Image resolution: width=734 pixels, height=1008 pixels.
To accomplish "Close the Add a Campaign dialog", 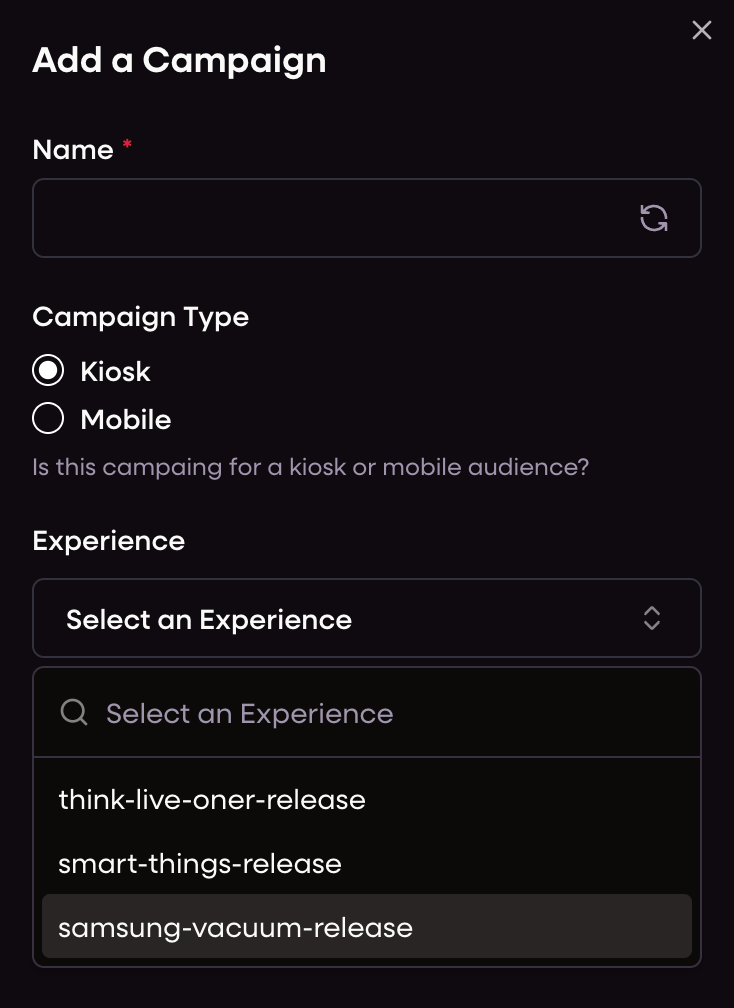I will (701, 30).
